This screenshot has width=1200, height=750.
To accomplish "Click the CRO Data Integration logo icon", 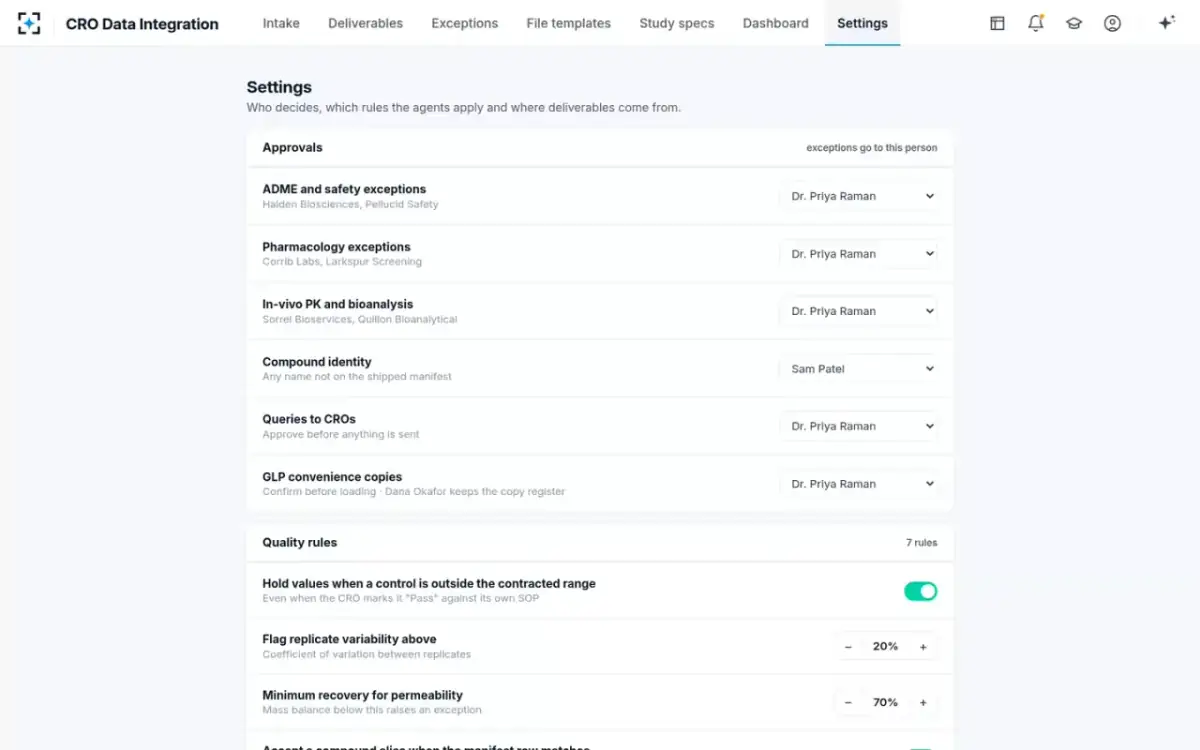I will pyautogui.click(x=29, y=23).
